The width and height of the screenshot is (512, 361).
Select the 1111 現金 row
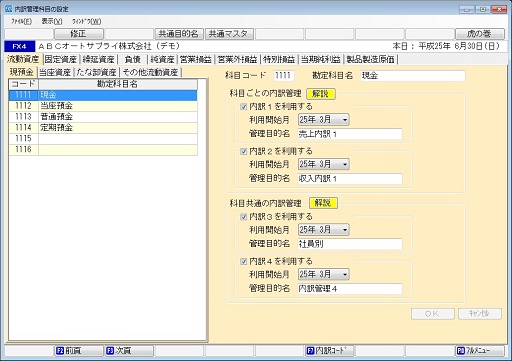103,95
